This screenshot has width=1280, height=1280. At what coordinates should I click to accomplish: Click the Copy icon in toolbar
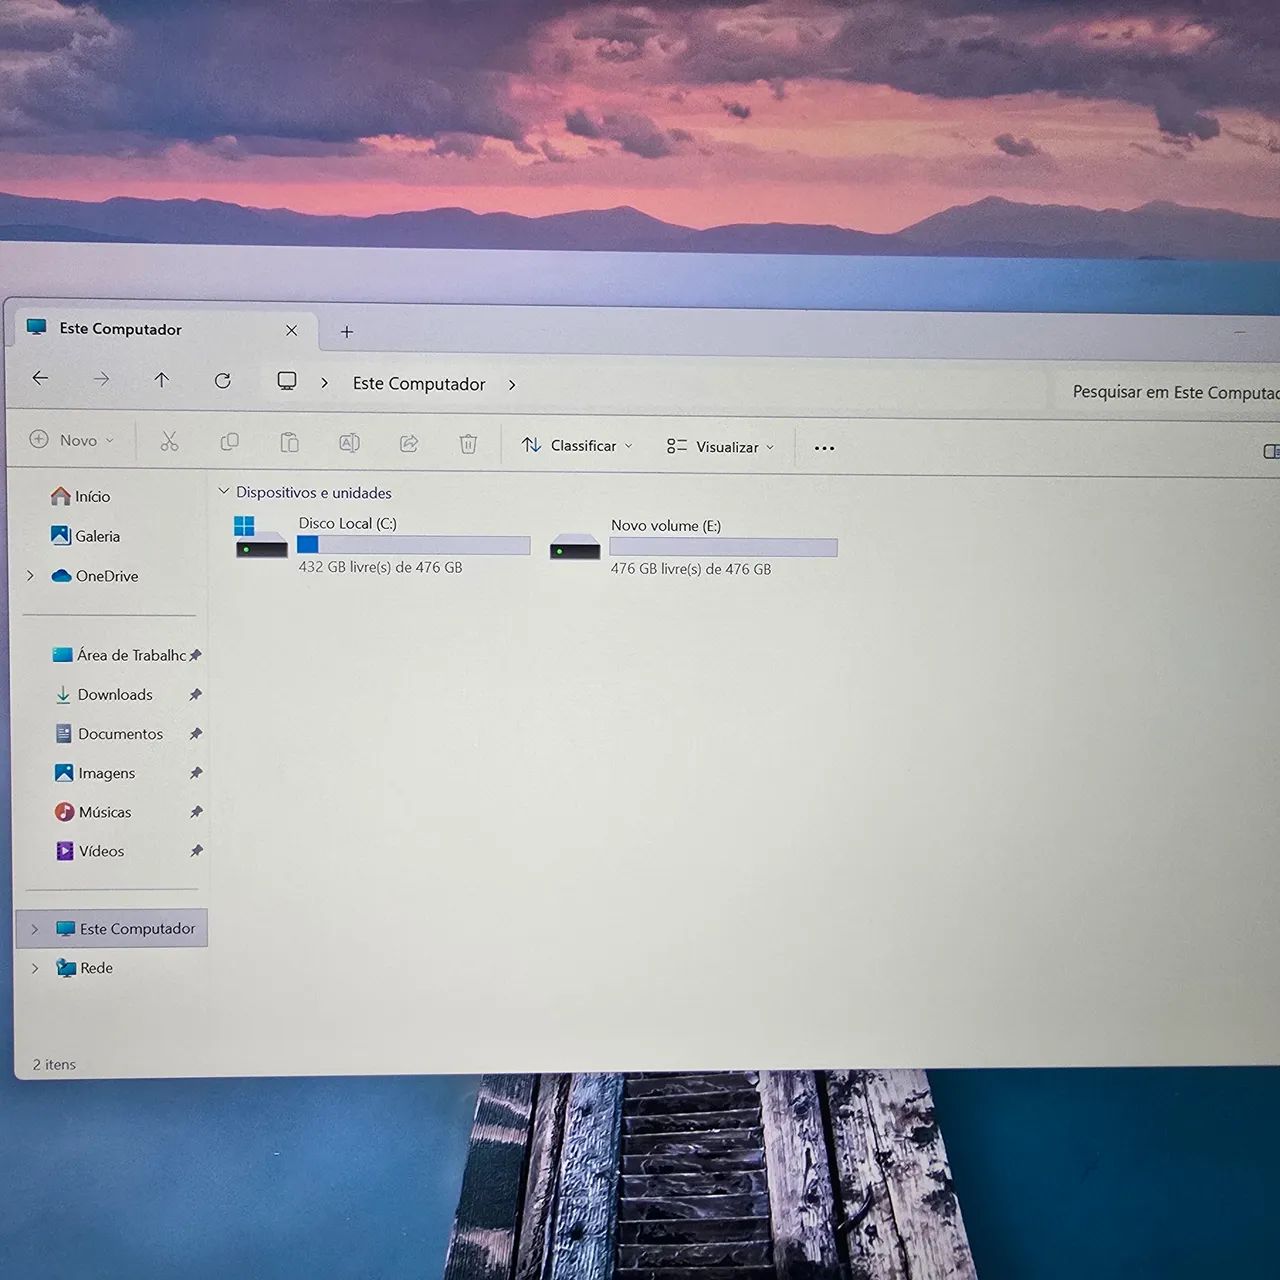point(229,442)
